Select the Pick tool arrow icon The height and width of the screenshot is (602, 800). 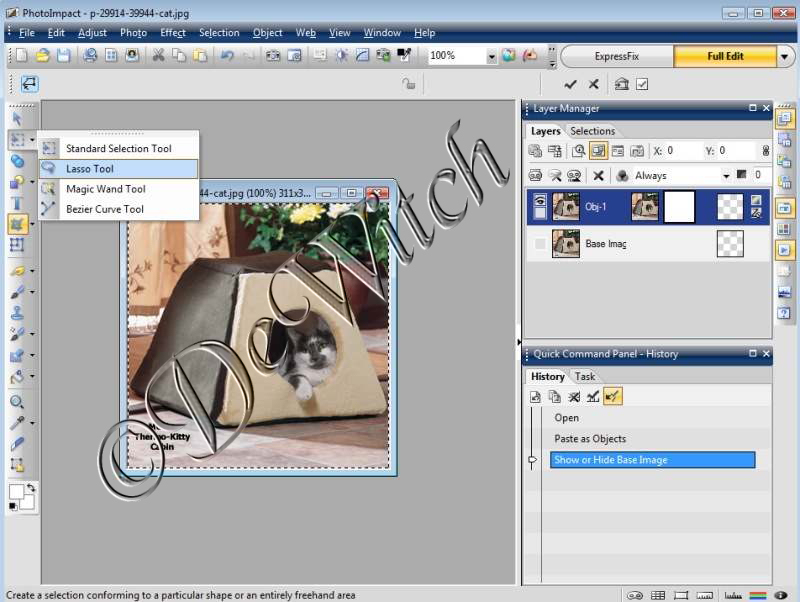tap(17, 118)
